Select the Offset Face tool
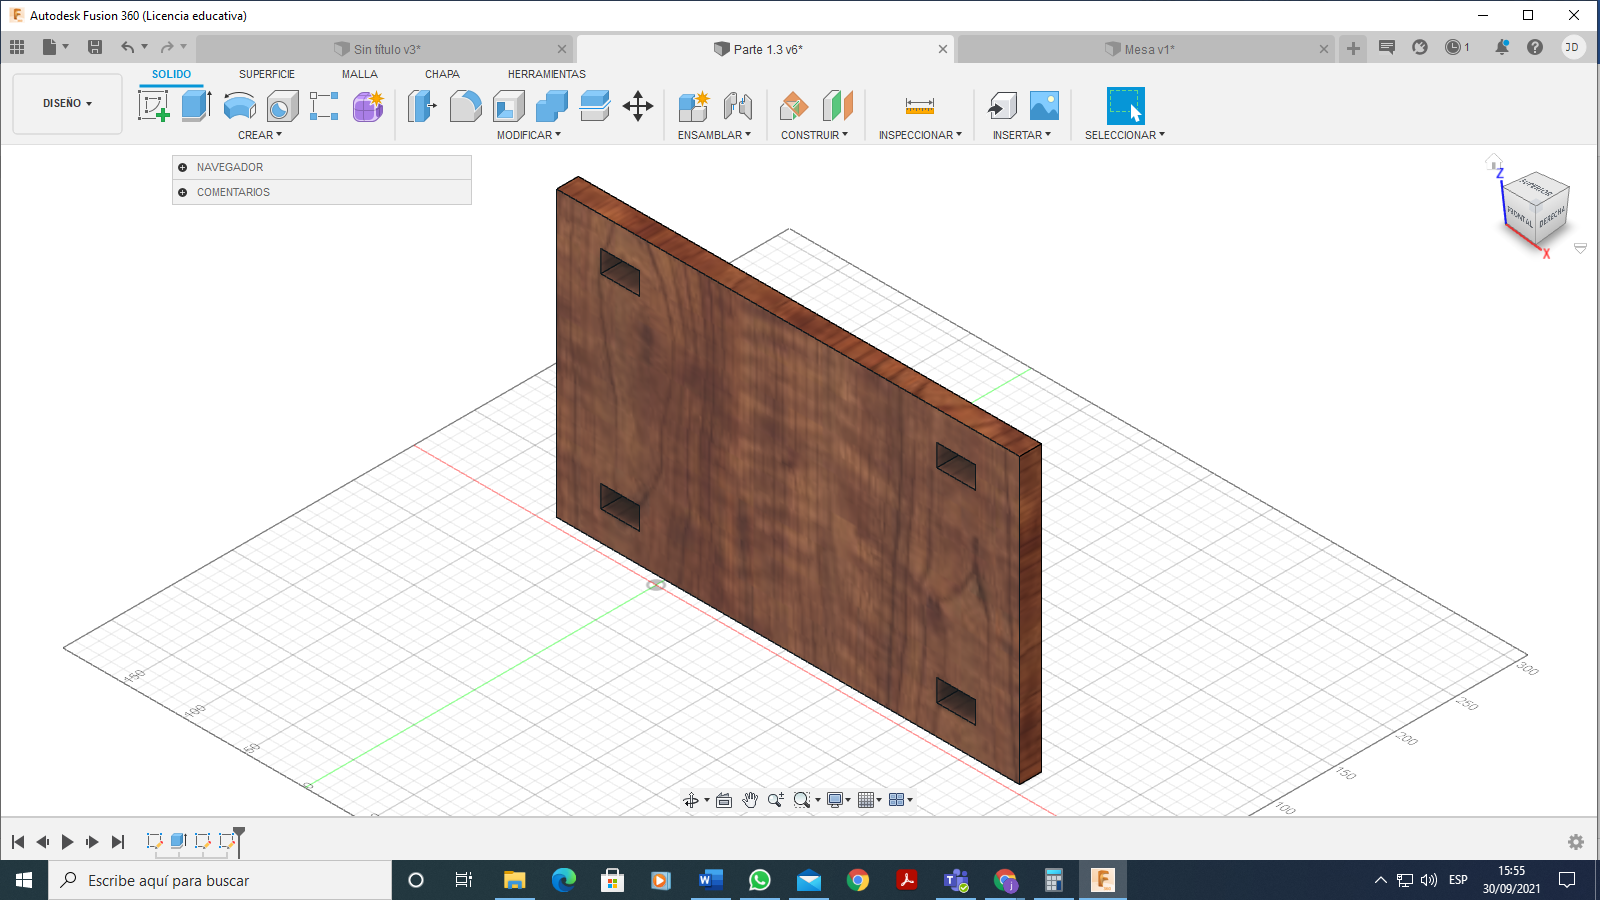This screenshot has width=1600, height=900. coord(595,105)
